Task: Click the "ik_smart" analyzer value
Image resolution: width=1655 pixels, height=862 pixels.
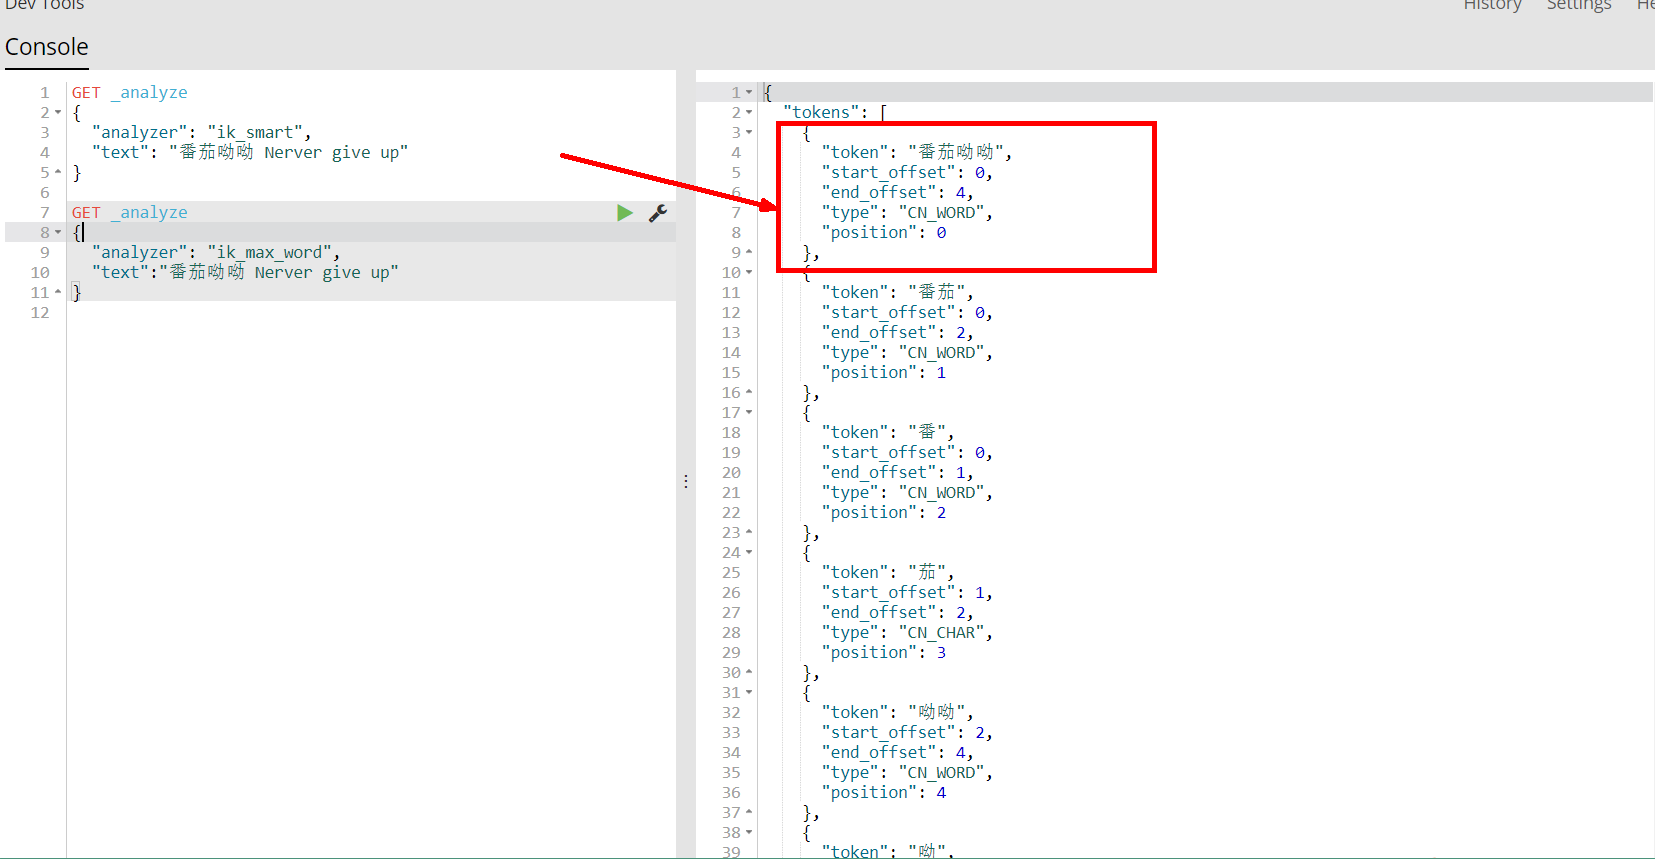Action: [x=255, y=133]
